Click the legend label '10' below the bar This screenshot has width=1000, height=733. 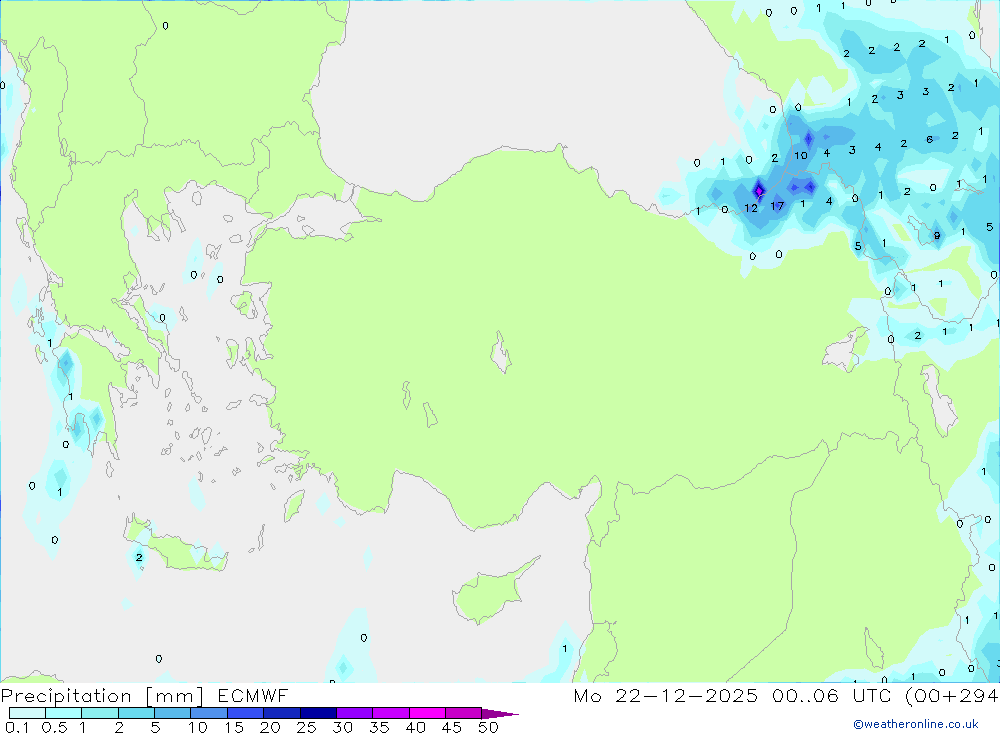click(x=198, y=727)
